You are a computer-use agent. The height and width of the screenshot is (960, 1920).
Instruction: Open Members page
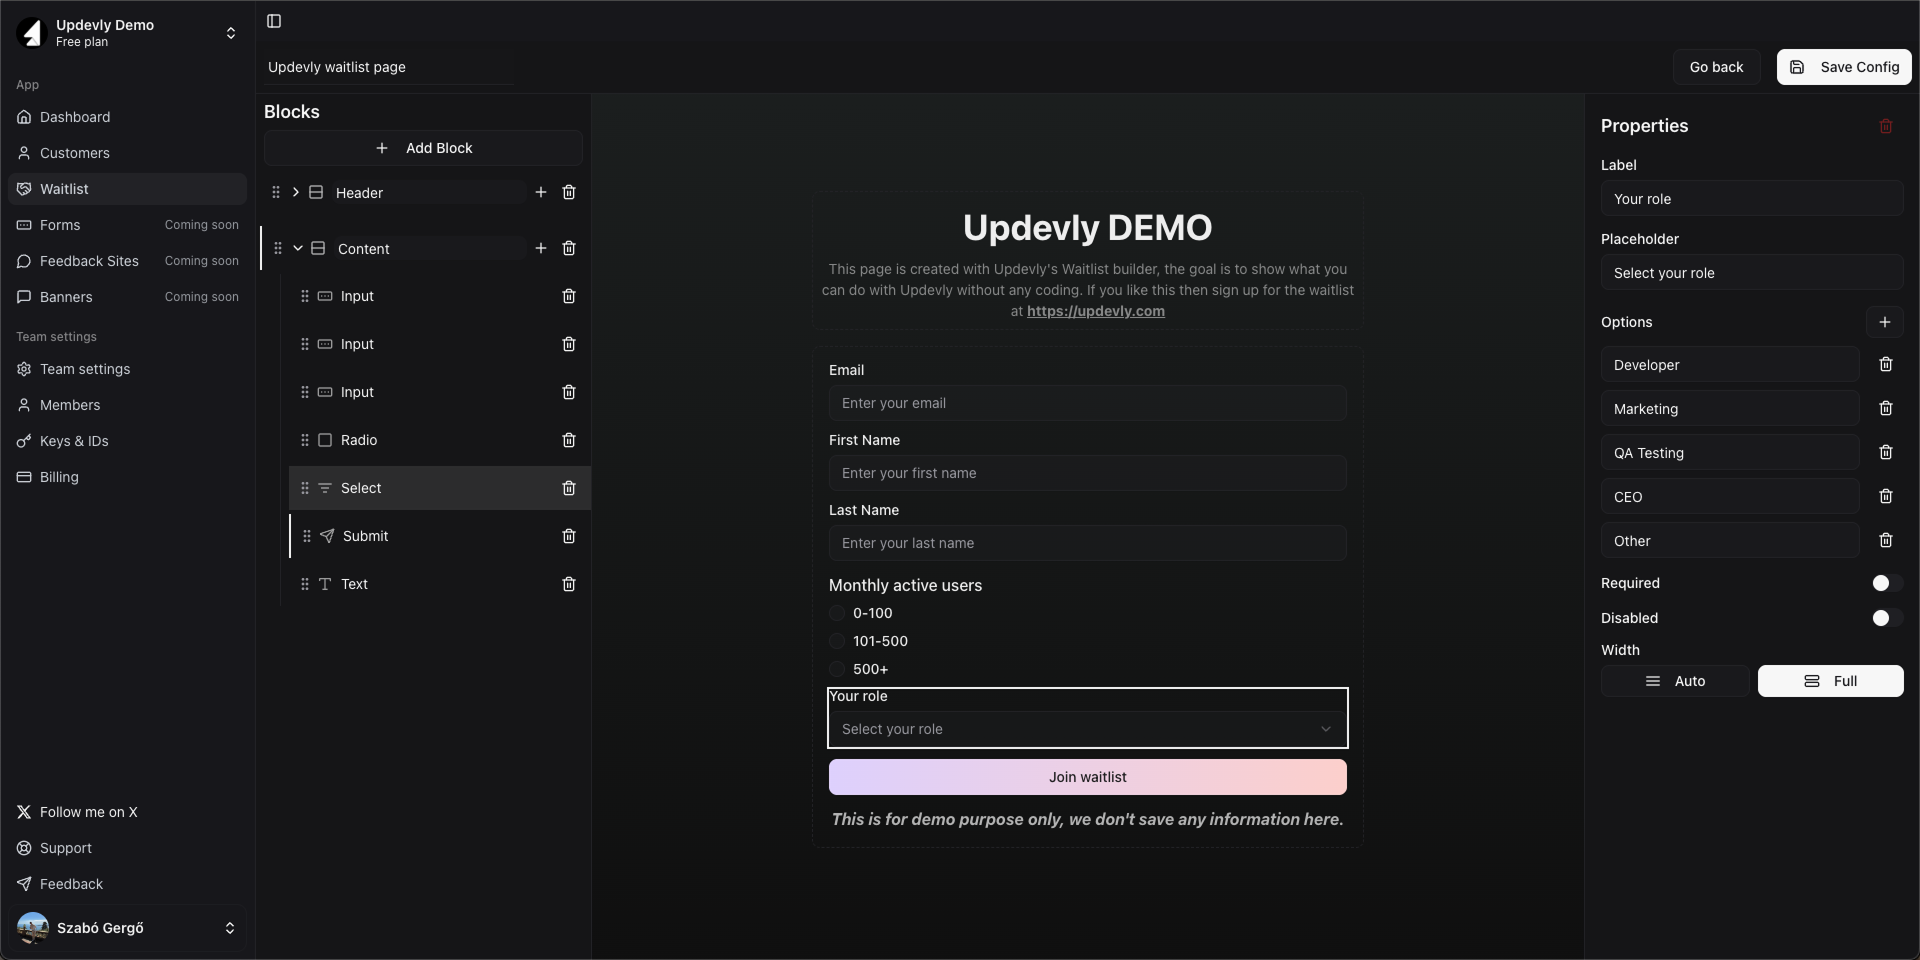[127, 405]
